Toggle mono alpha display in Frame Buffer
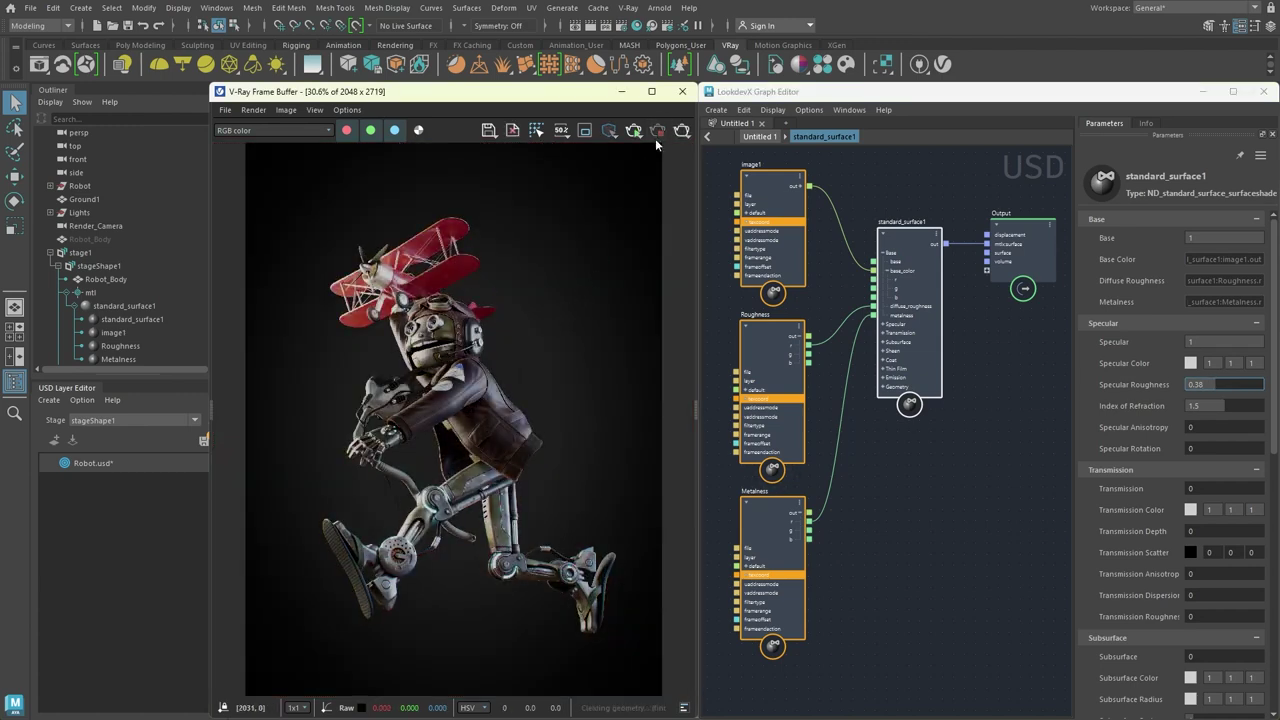This screenshot has height=720, width=1280. point(419,130)
